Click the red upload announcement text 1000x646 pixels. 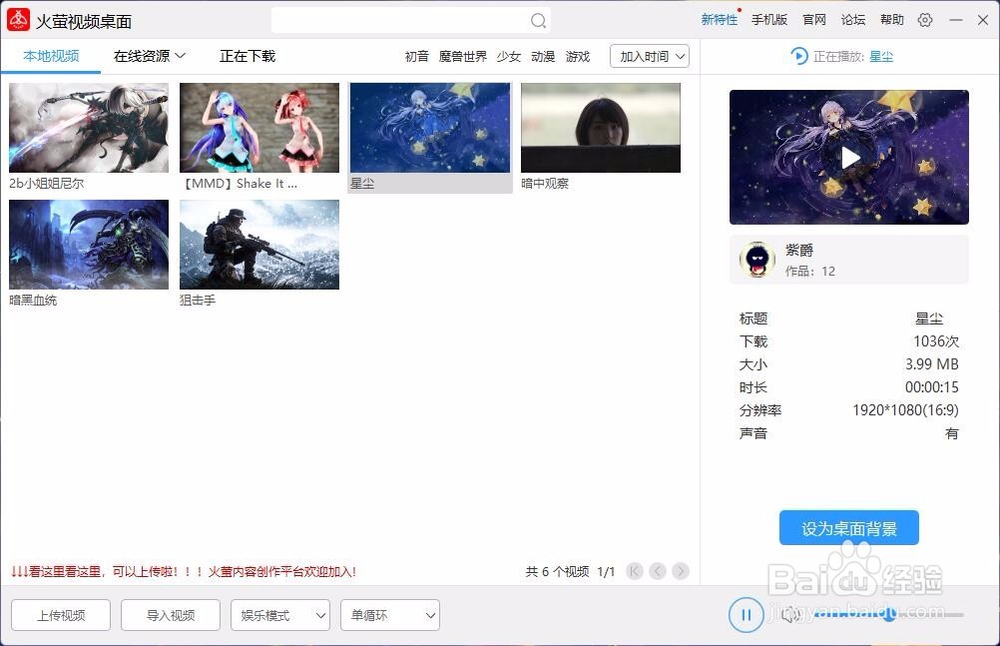183,571
